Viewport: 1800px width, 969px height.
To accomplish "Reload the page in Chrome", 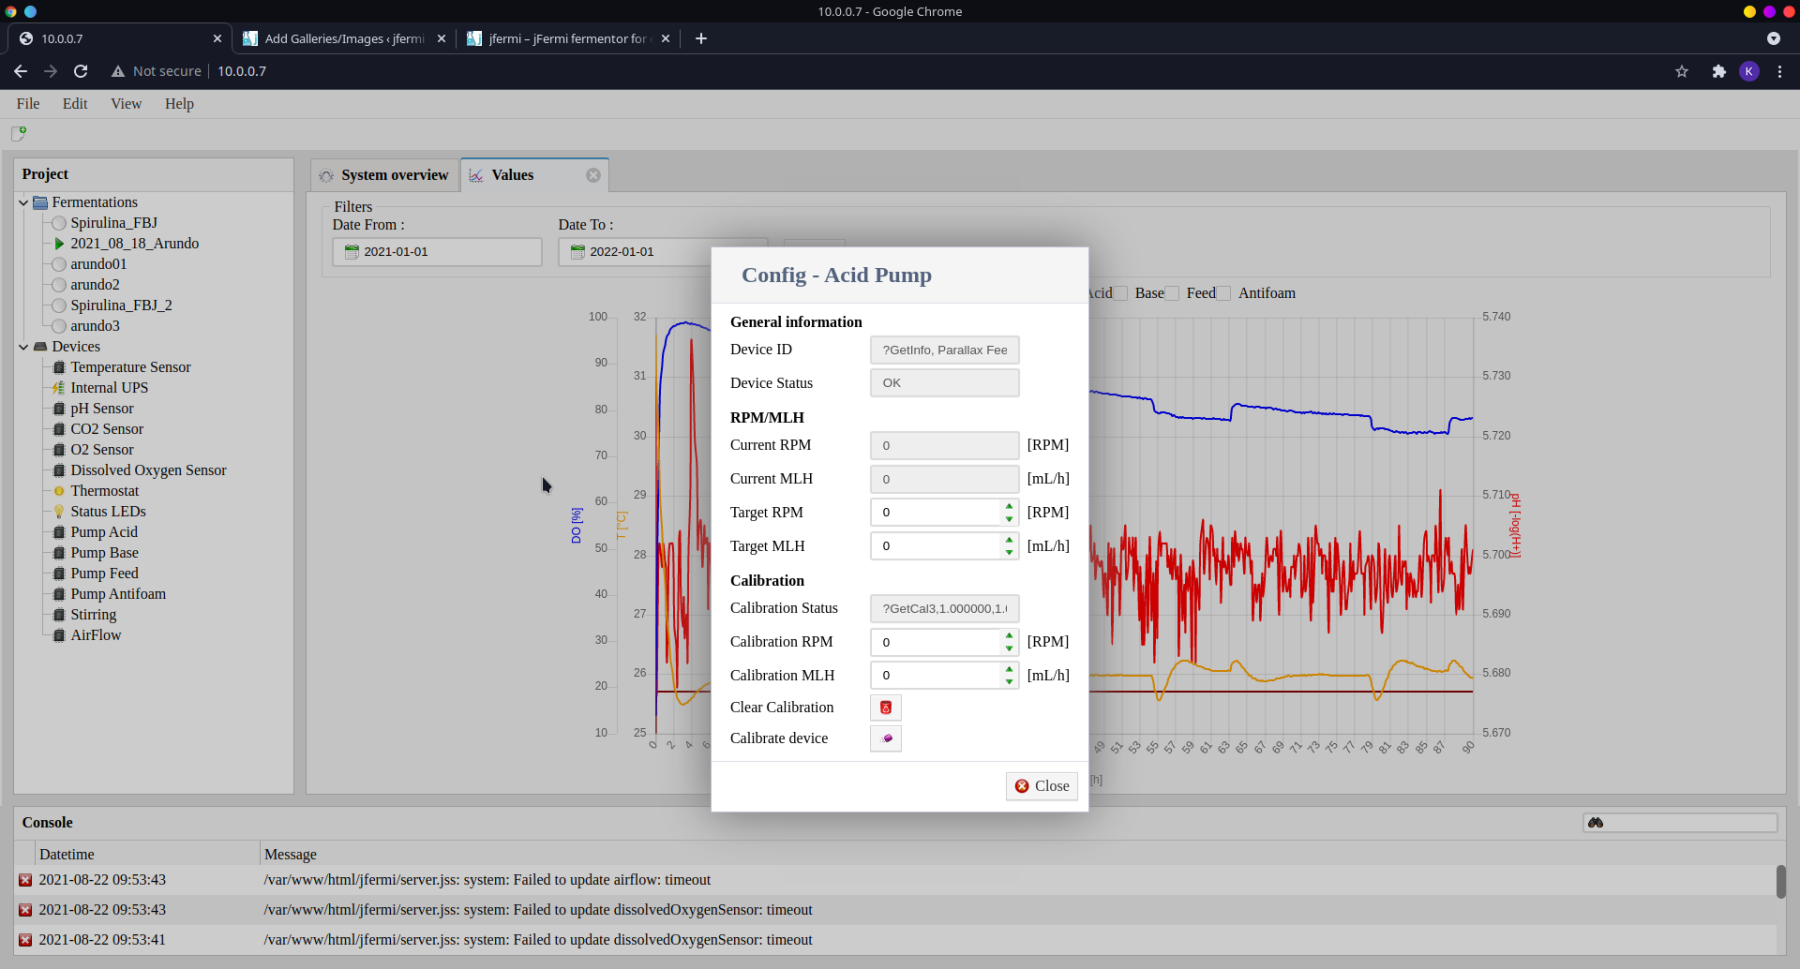I will point(81,71).
